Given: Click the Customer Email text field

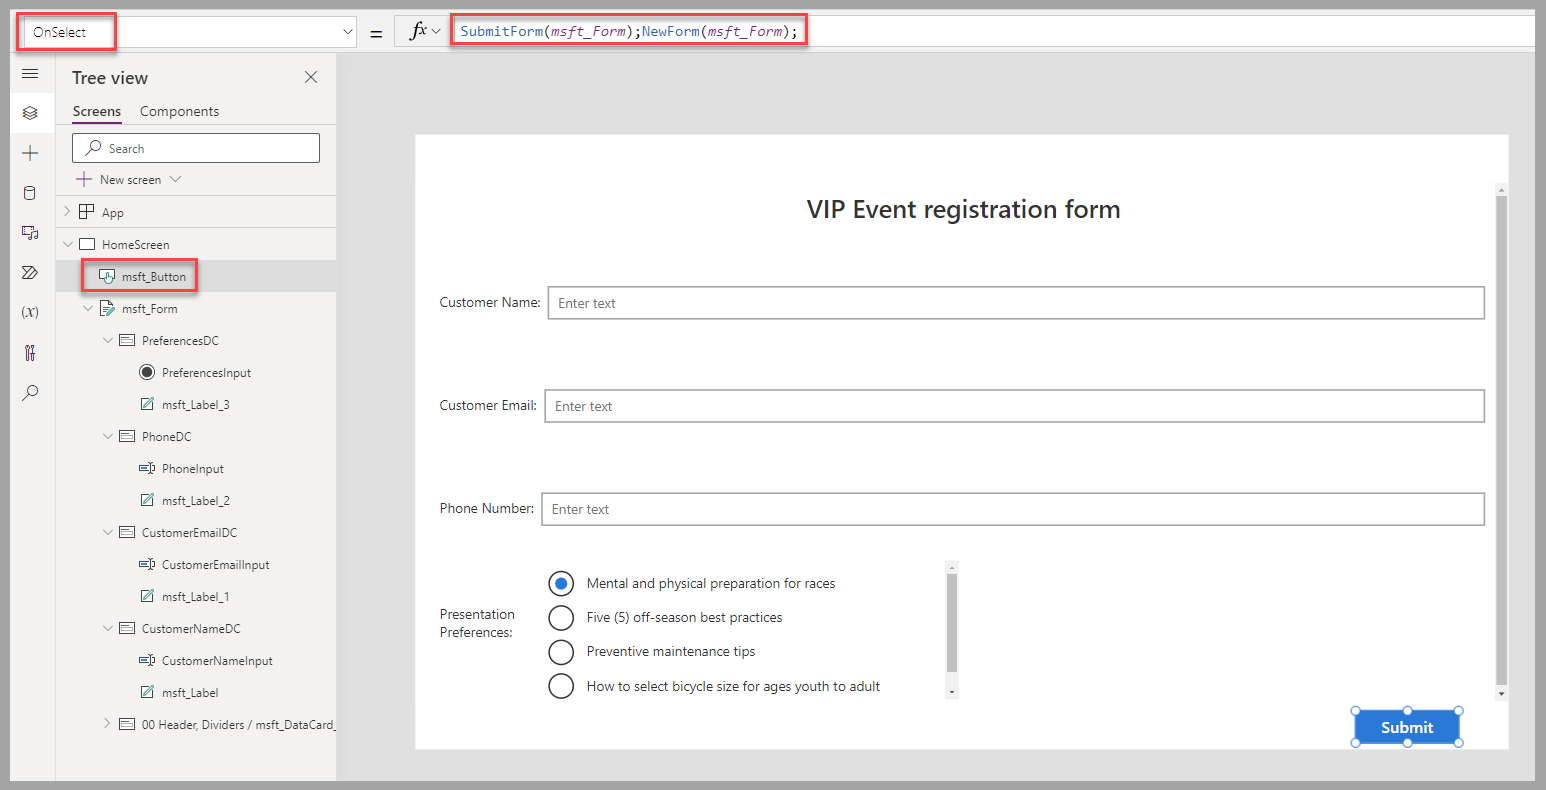Looking at the screenshot, I should pos(1014,406).
